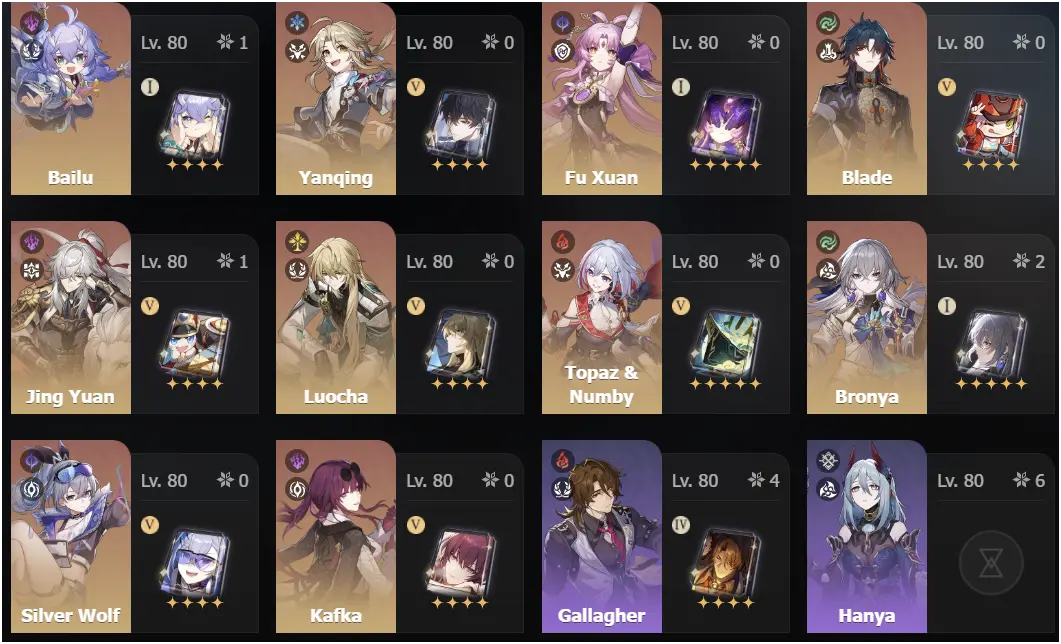This screenshot has height=644, width=1061.
Task: Click the Jing Yuan name label
Action: 70,396
